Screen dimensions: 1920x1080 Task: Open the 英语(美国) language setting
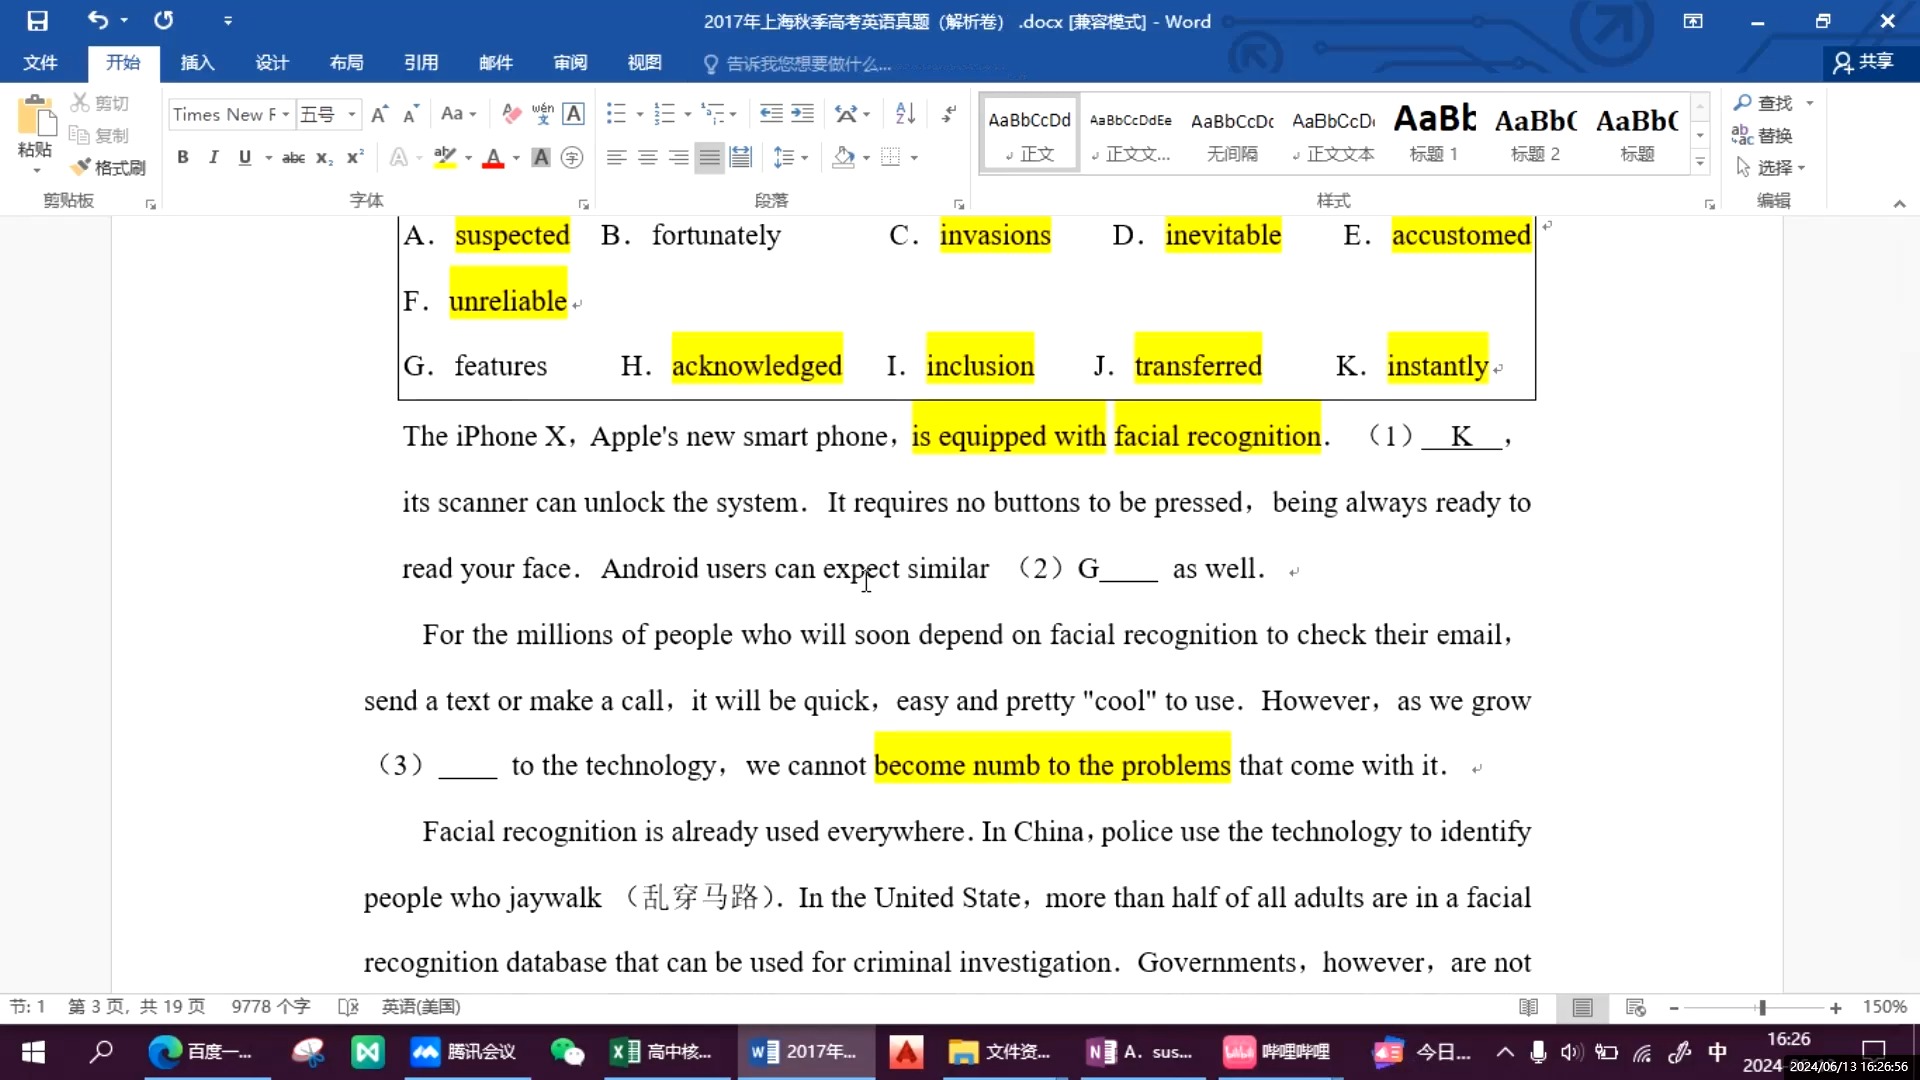pyautogui.click(x=421, y=1007)
